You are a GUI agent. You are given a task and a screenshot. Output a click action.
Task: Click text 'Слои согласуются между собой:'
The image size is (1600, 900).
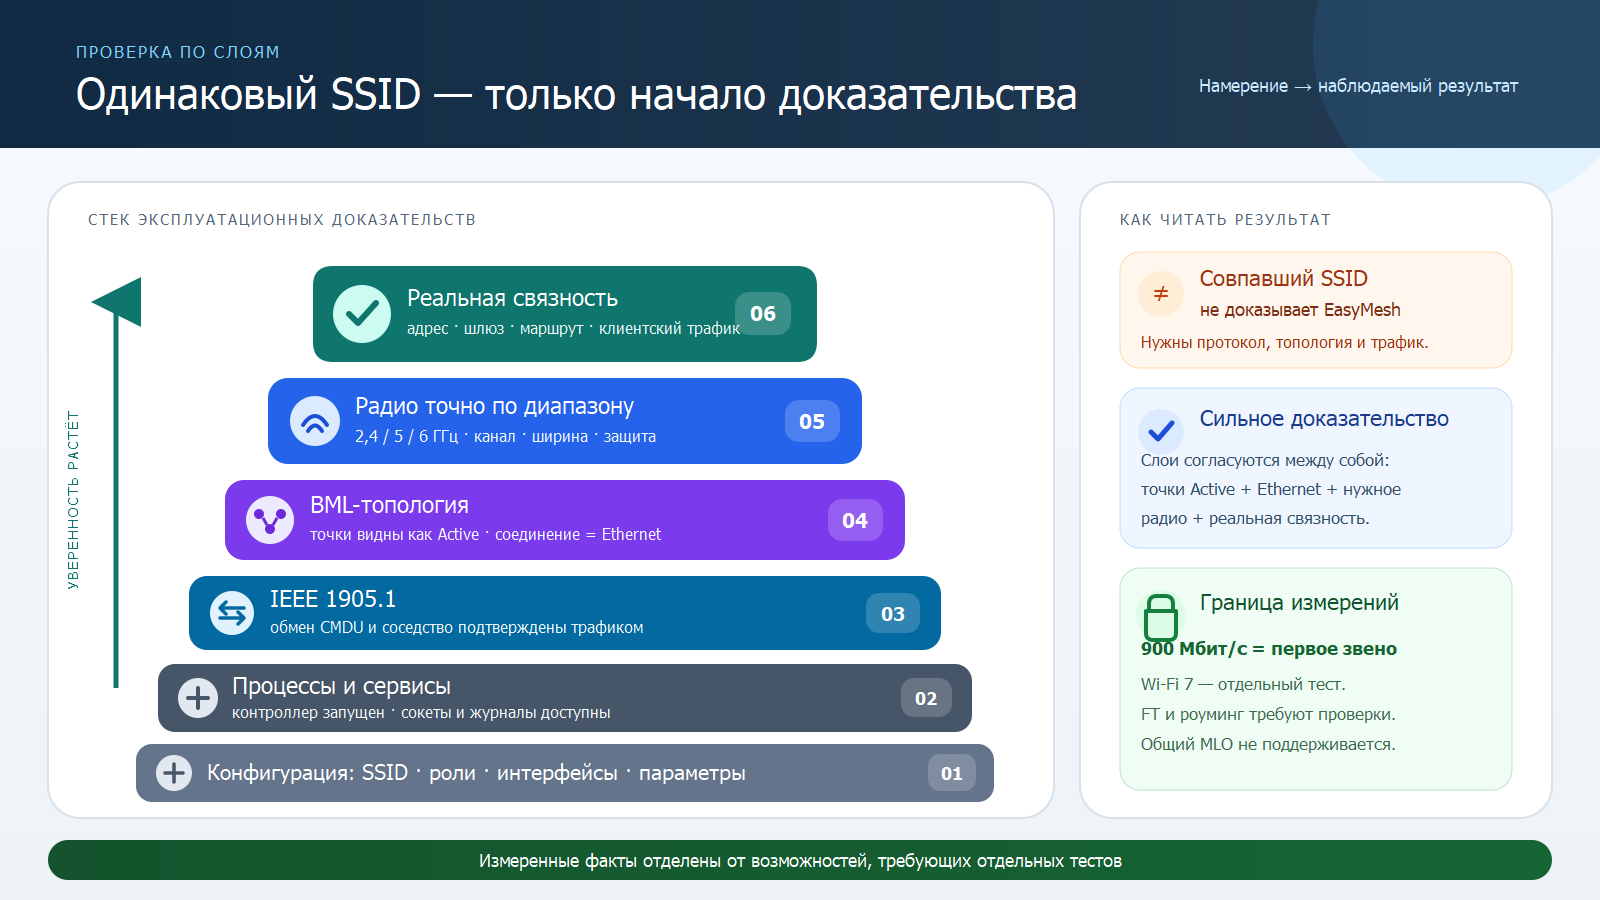[1265, 460]
